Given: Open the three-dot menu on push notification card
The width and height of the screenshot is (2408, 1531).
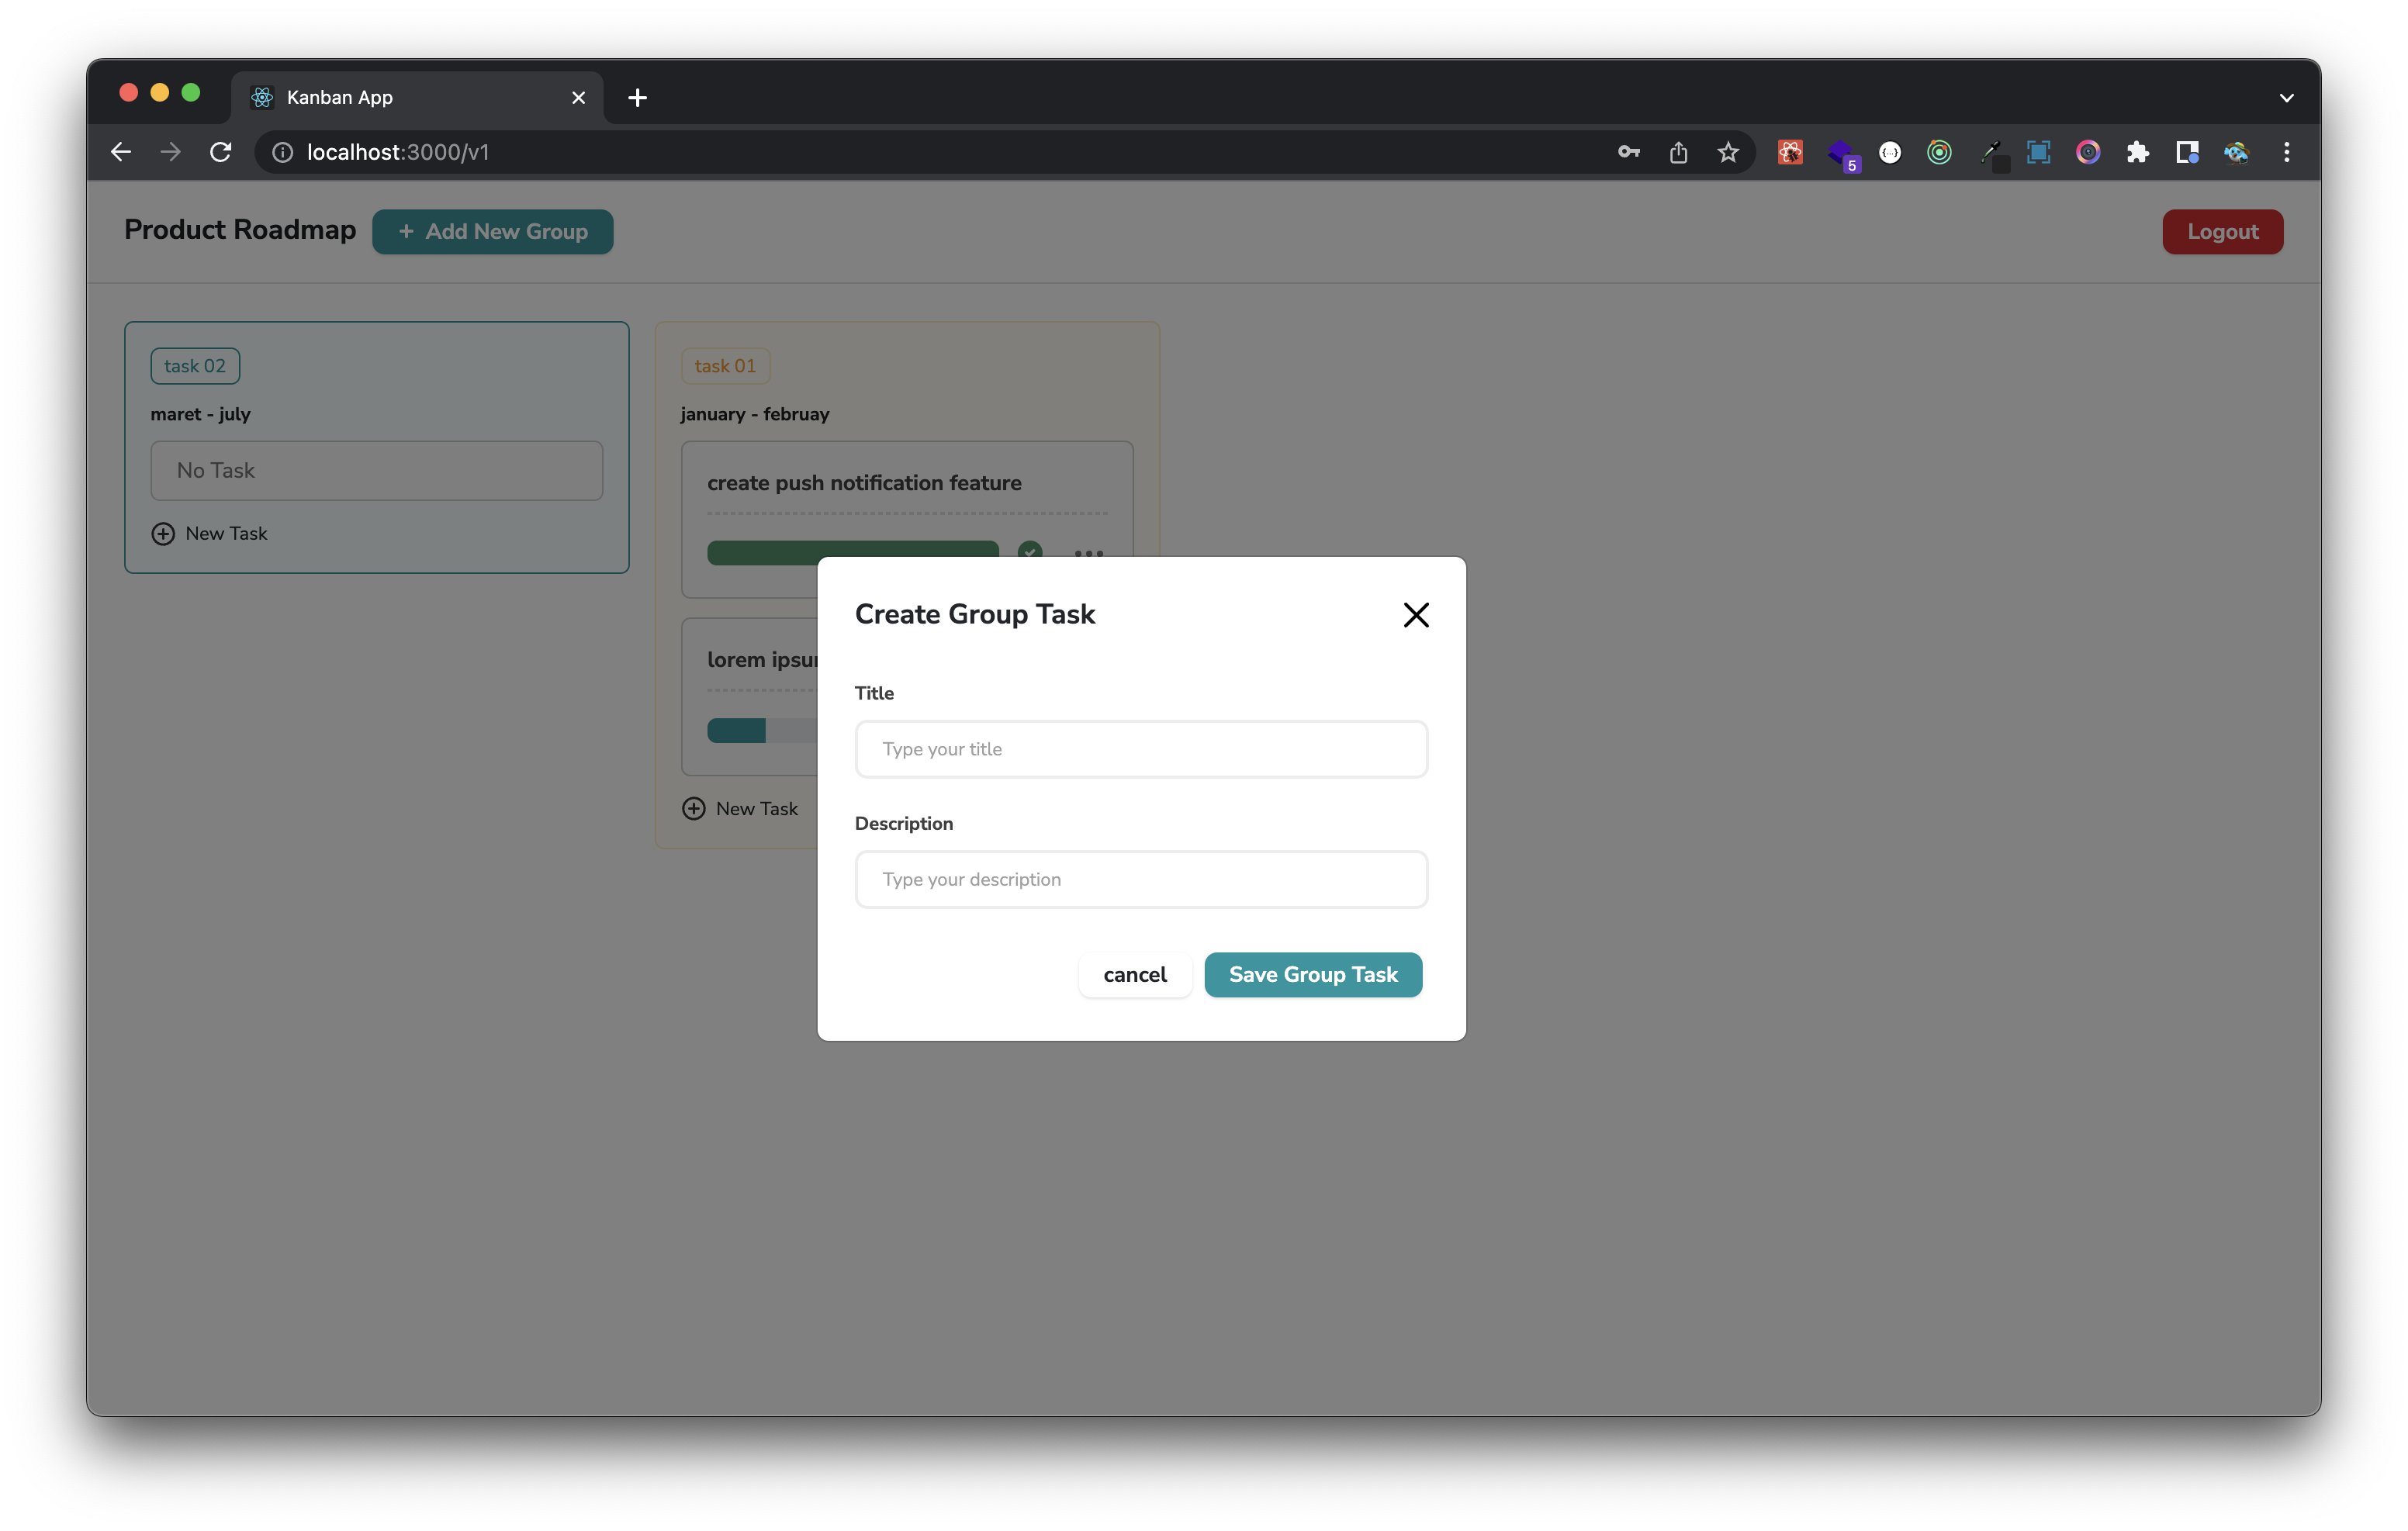Looking at the screenshot, I should [1089, 554].
